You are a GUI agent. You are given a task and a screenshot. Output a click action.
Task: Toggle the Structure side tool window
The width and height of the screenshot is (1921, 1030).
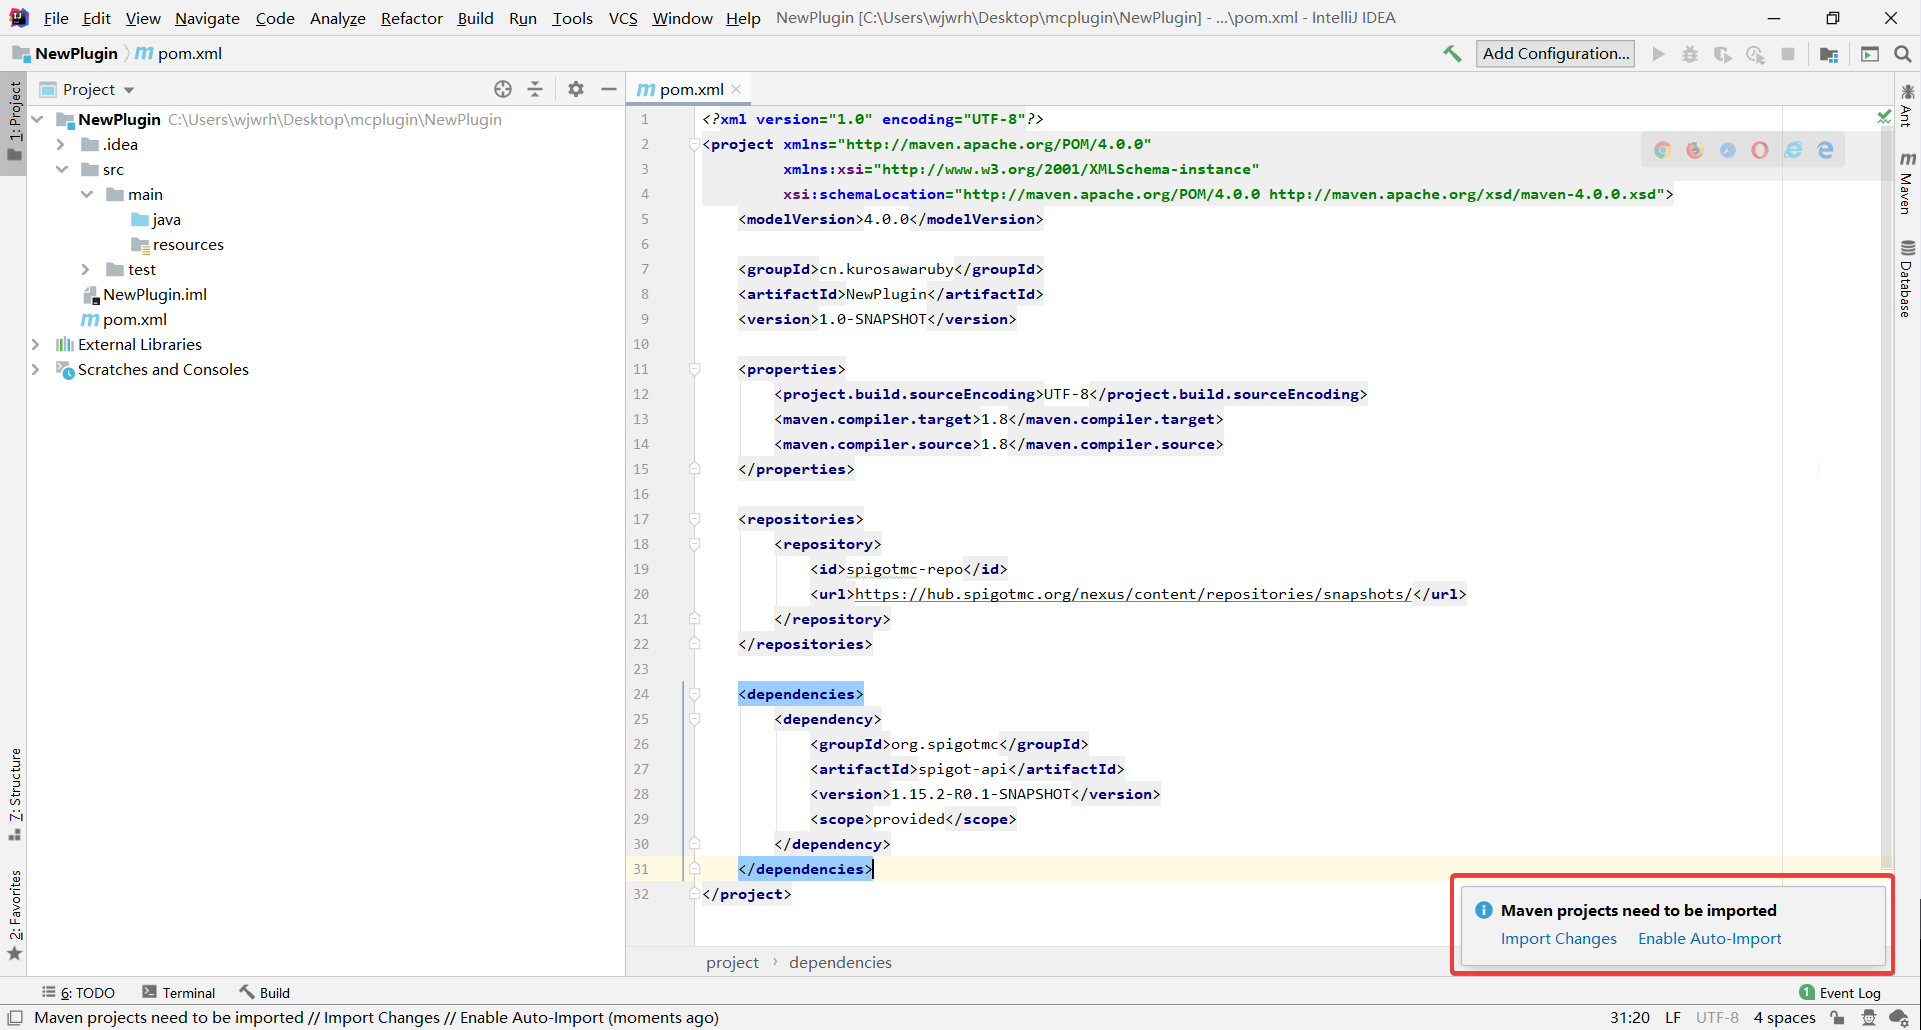pyautogui.click(x=14, y=795)
